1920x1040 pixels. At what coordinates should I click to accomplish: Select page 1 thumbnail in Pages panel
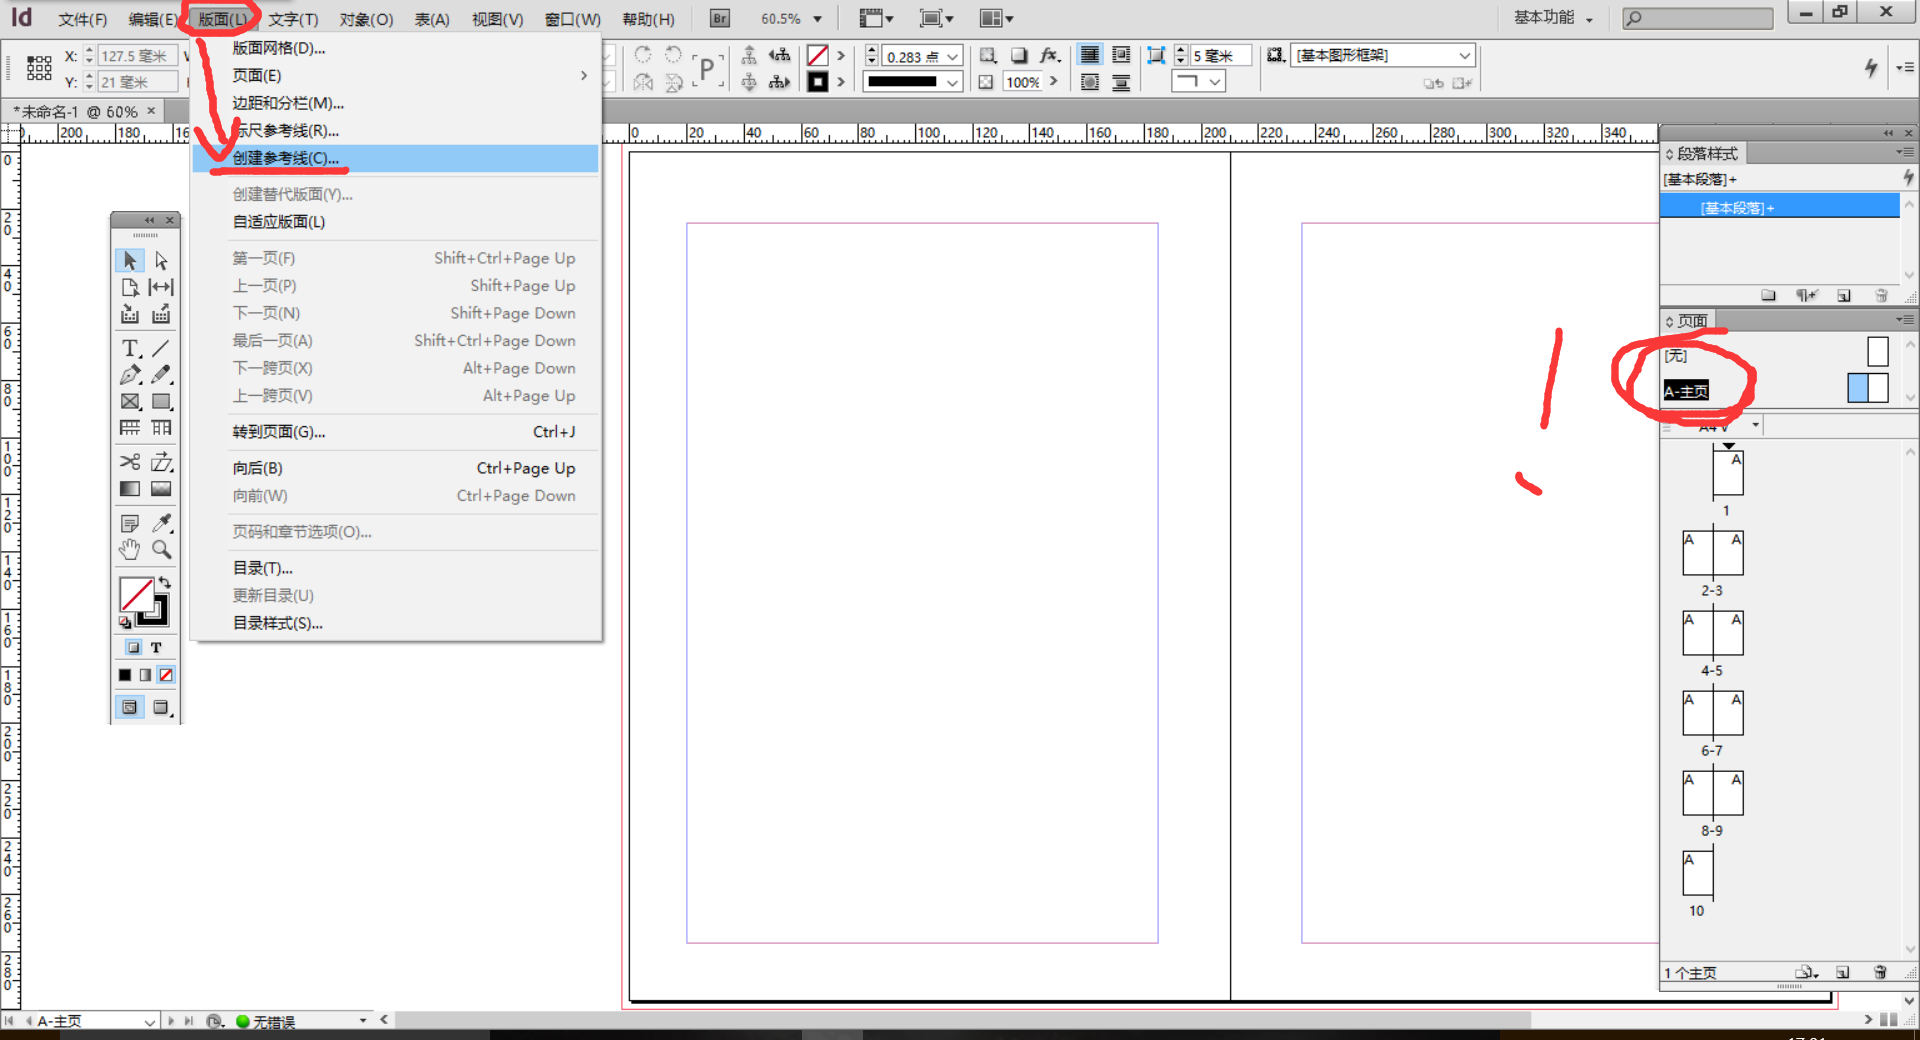click(1727, 473)
